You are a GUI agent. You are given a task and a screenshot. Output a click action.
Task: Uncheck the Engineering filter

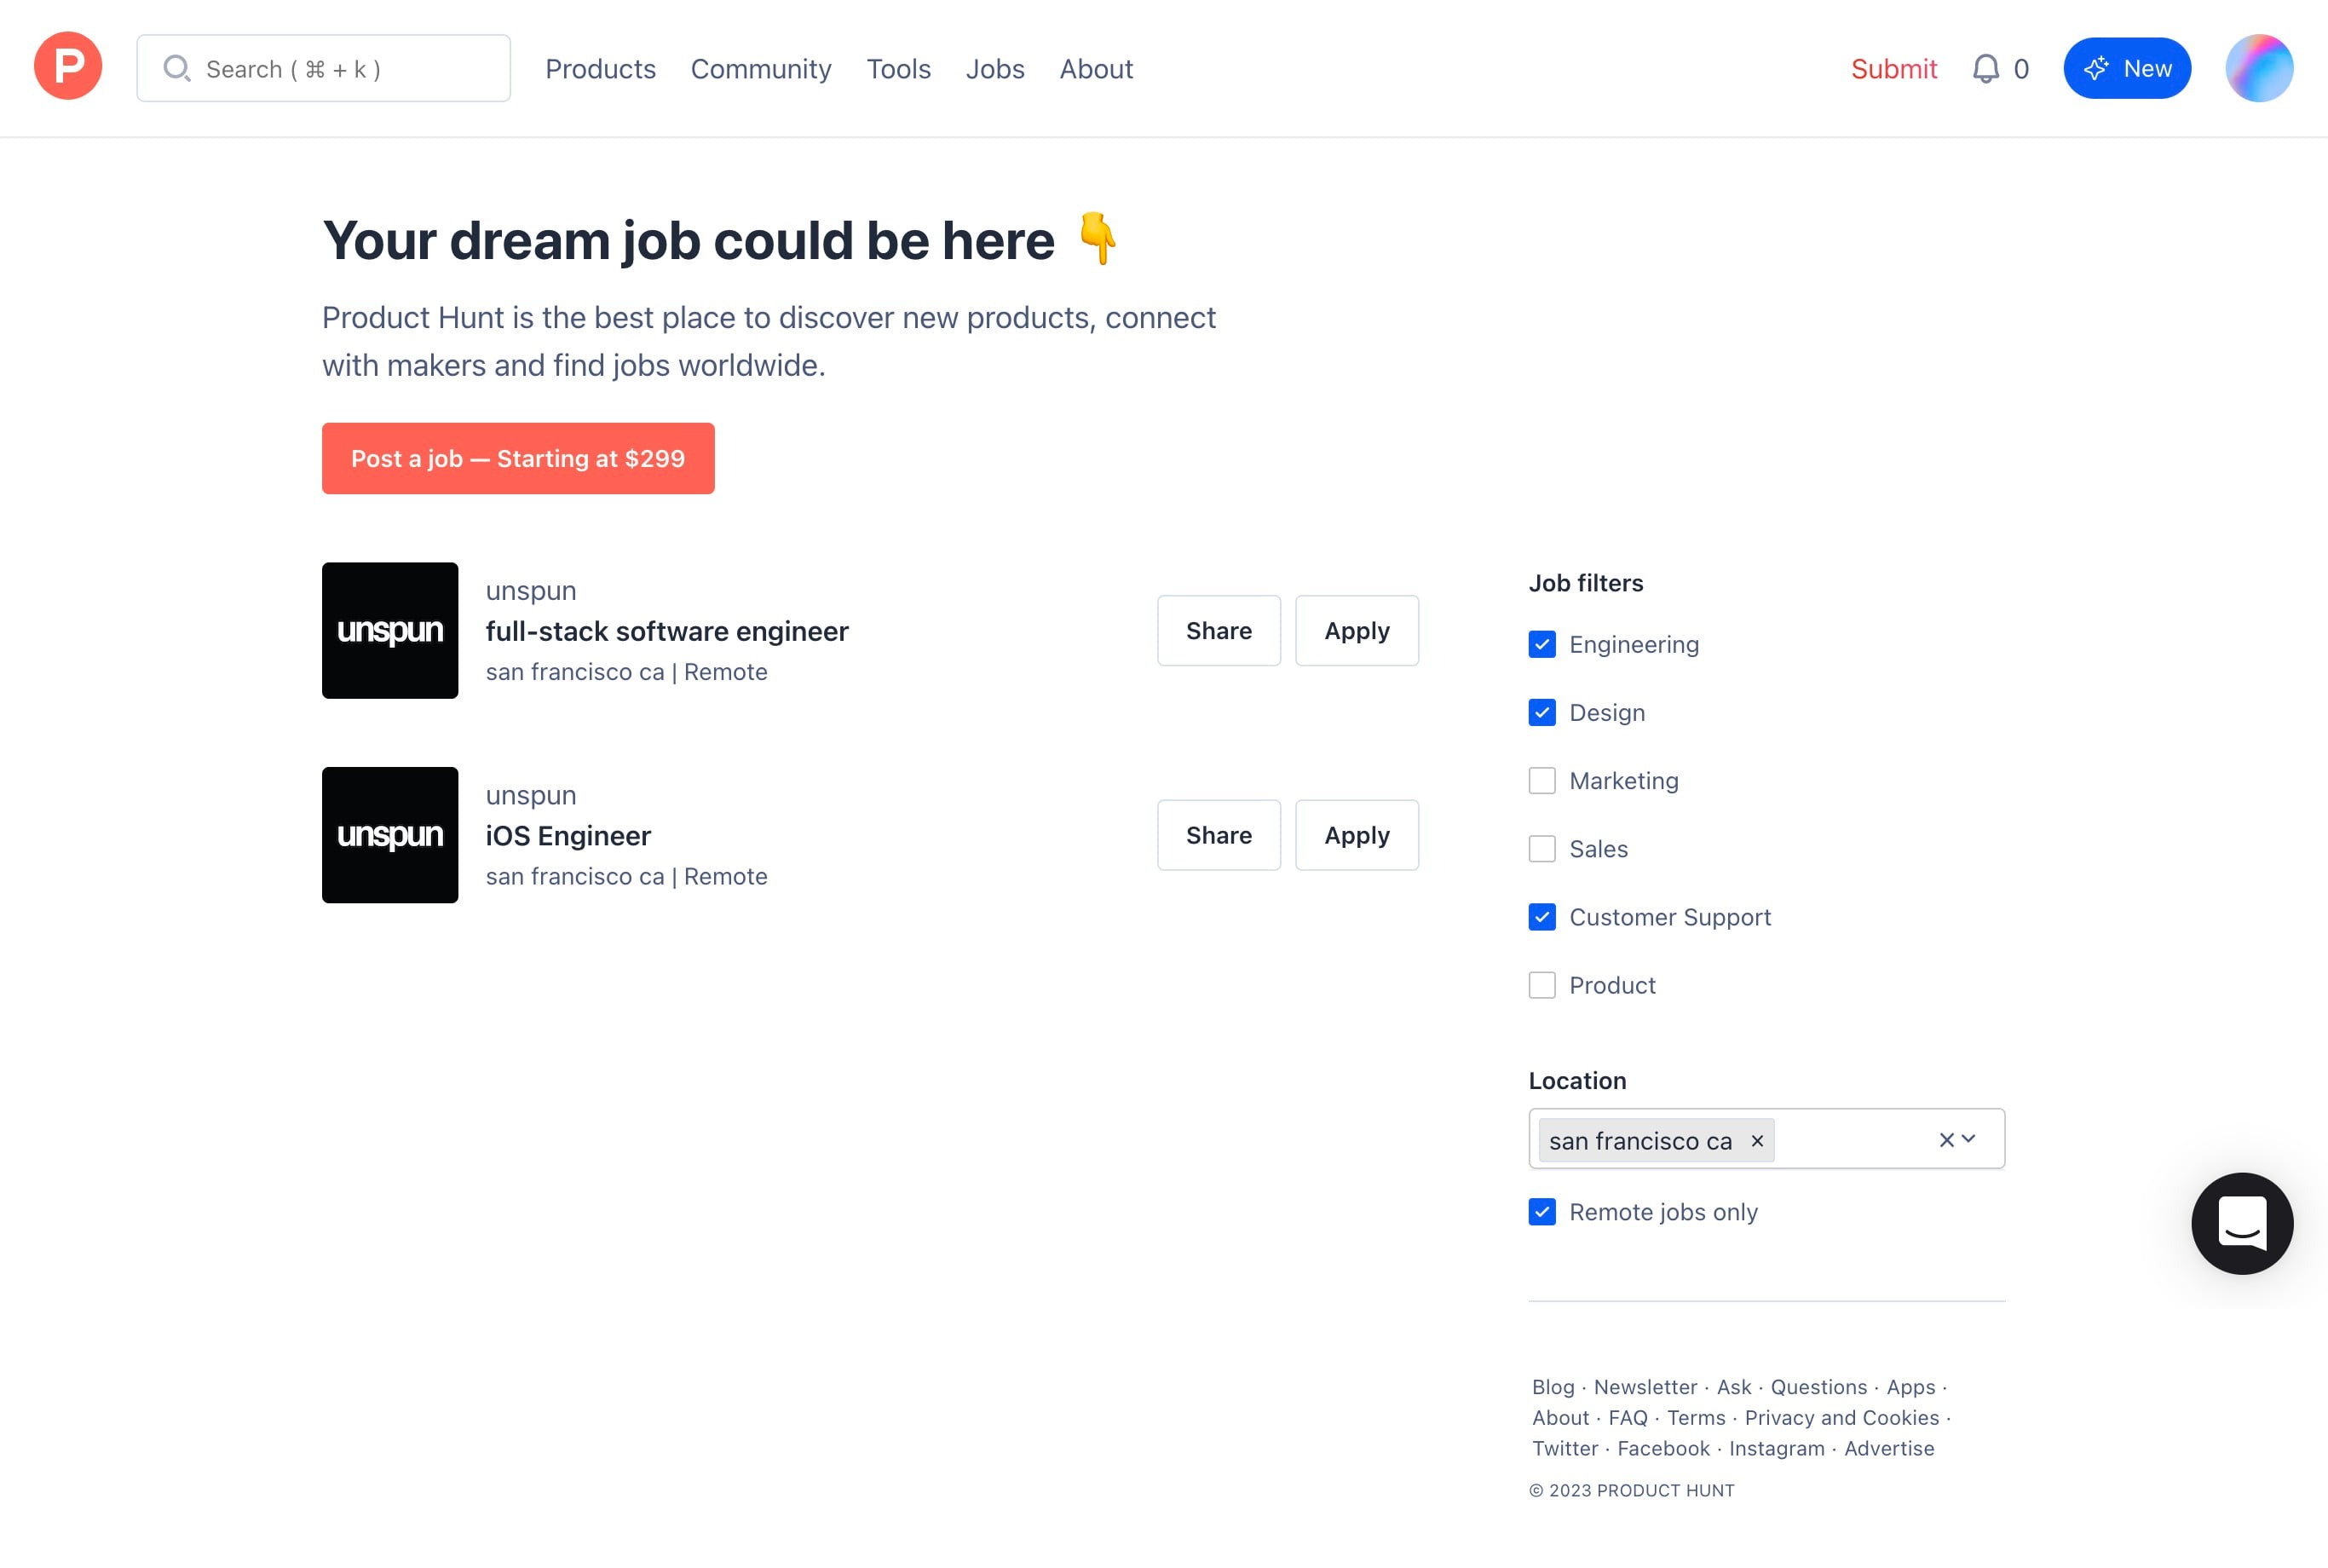point(1542,644)
